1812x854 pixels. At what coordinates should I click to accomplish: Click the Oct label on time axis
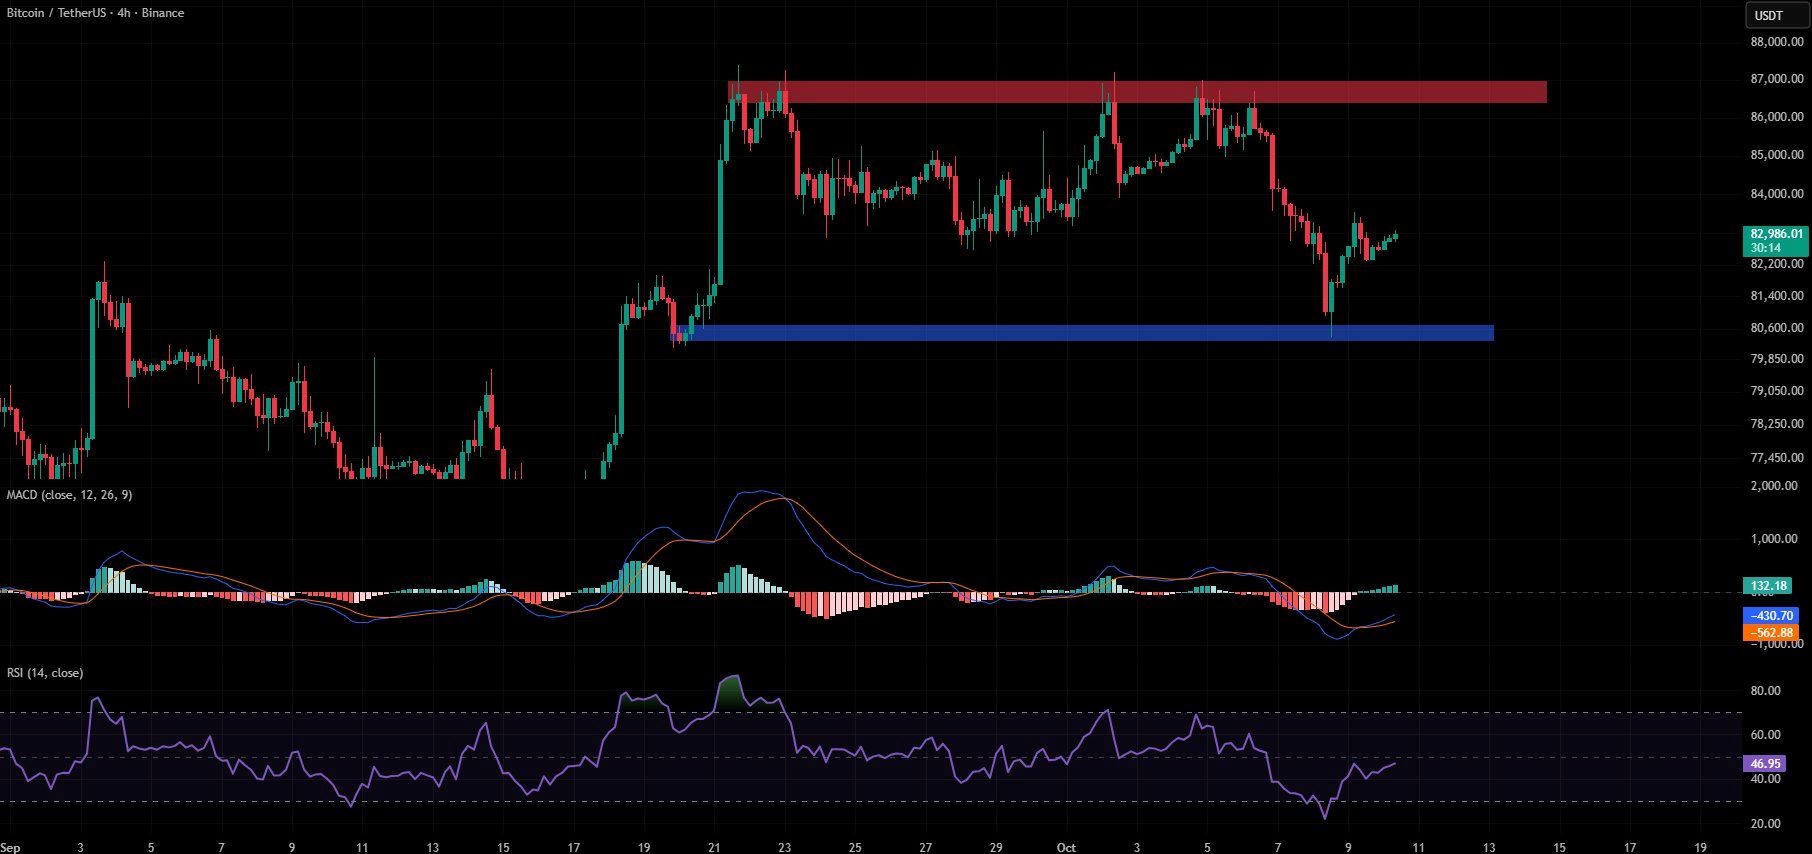tap(1066, 847)
